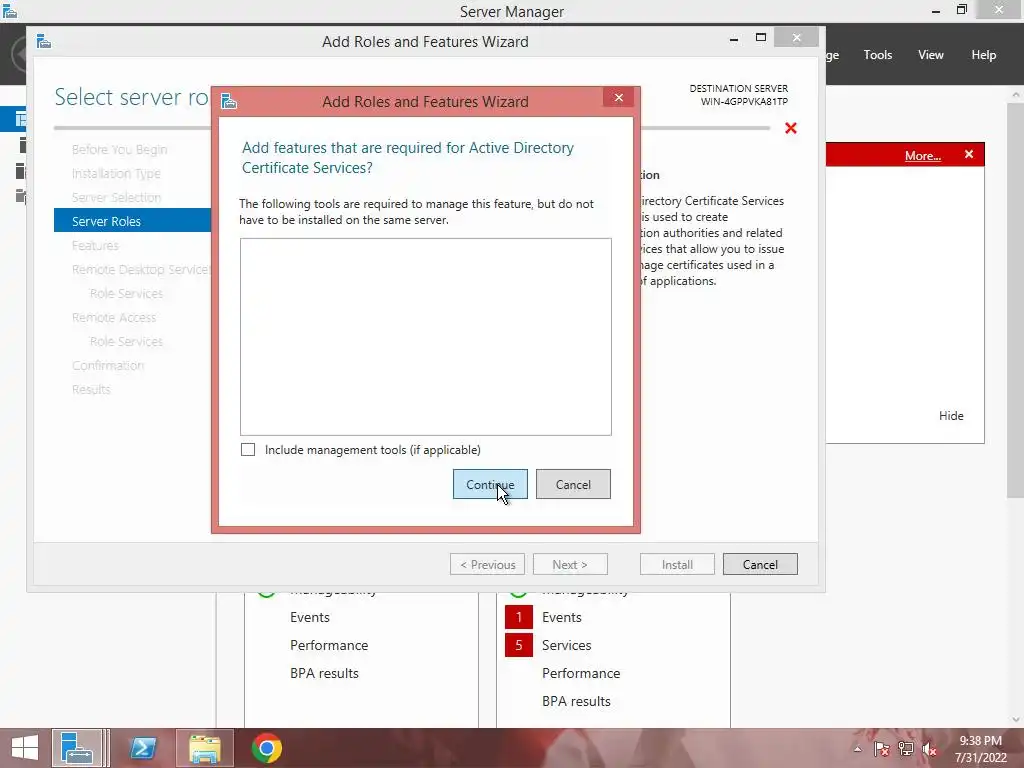Open BPA results in the right tile
This screenshot has width=1024, height=768.
click(576, 701)
